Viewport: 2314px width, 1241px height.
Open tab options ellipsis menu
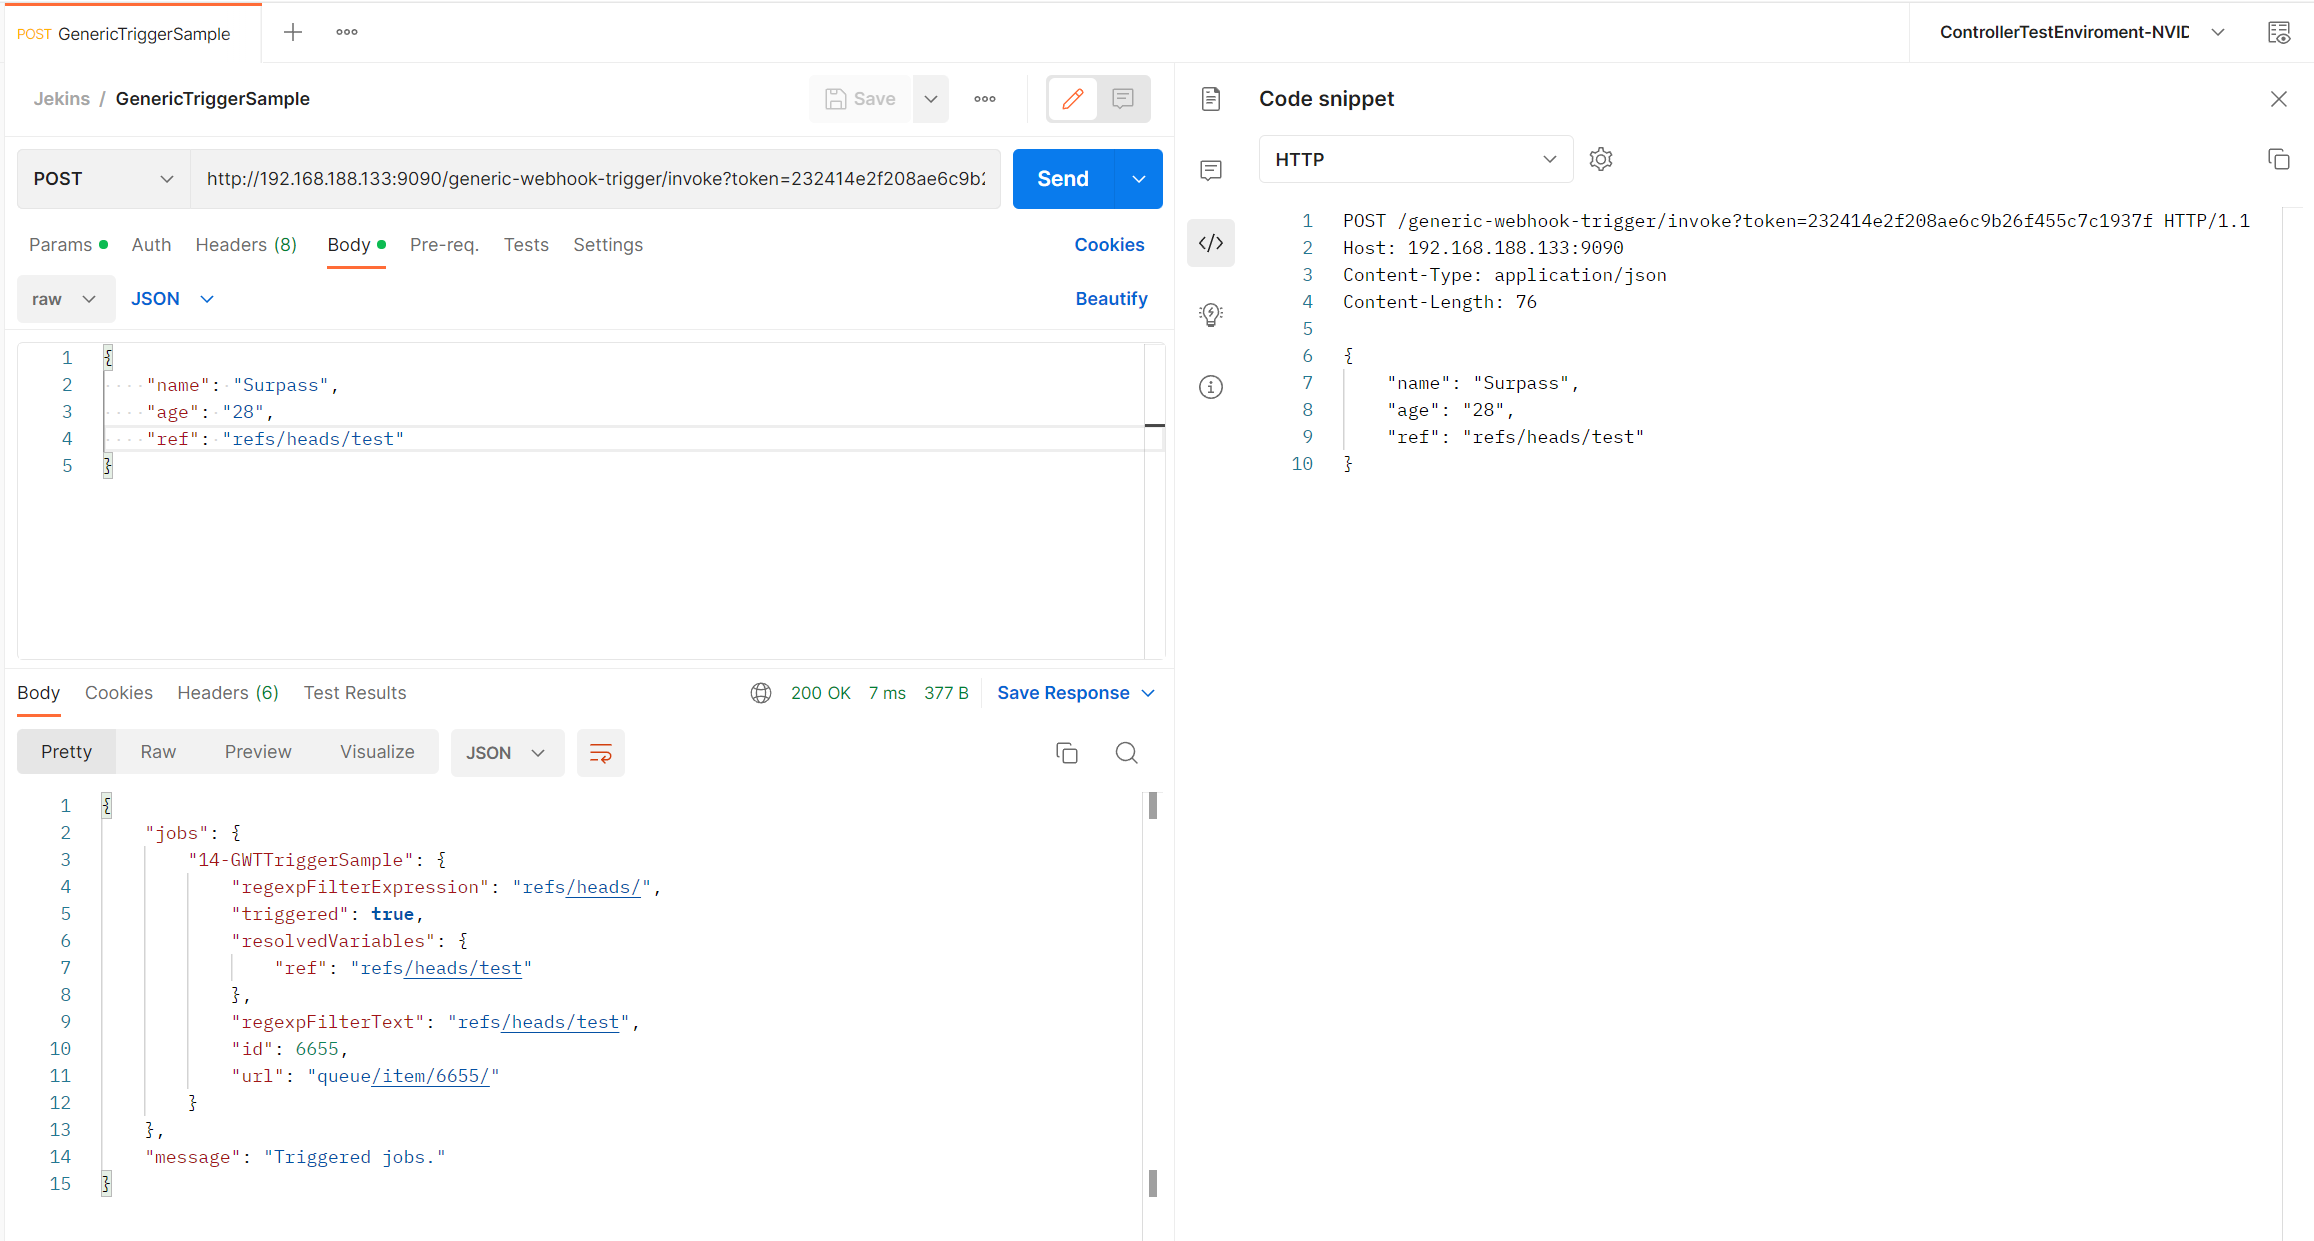(x=347, y=32)
